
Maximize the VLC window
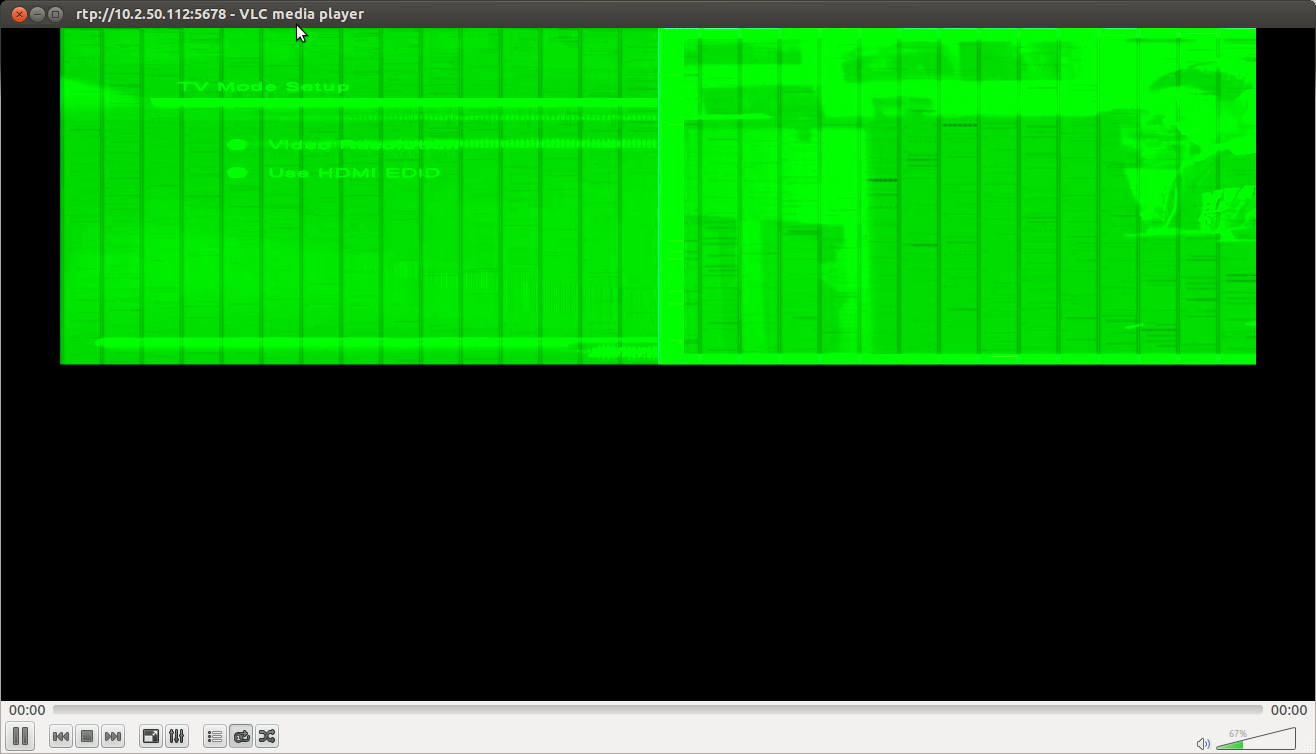(55, 14)
